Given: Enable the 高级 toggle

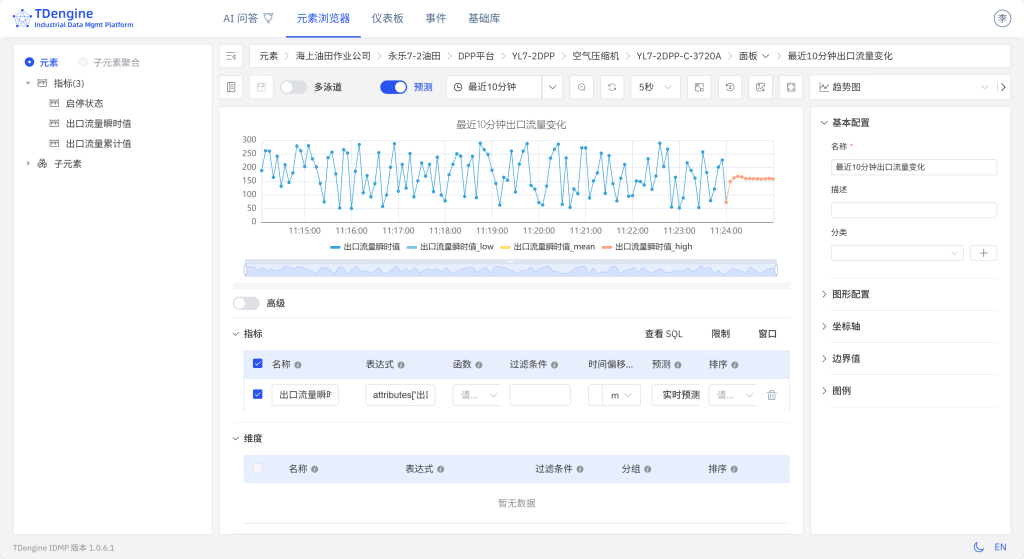Looking at the screenshot, I should [246, 303].
